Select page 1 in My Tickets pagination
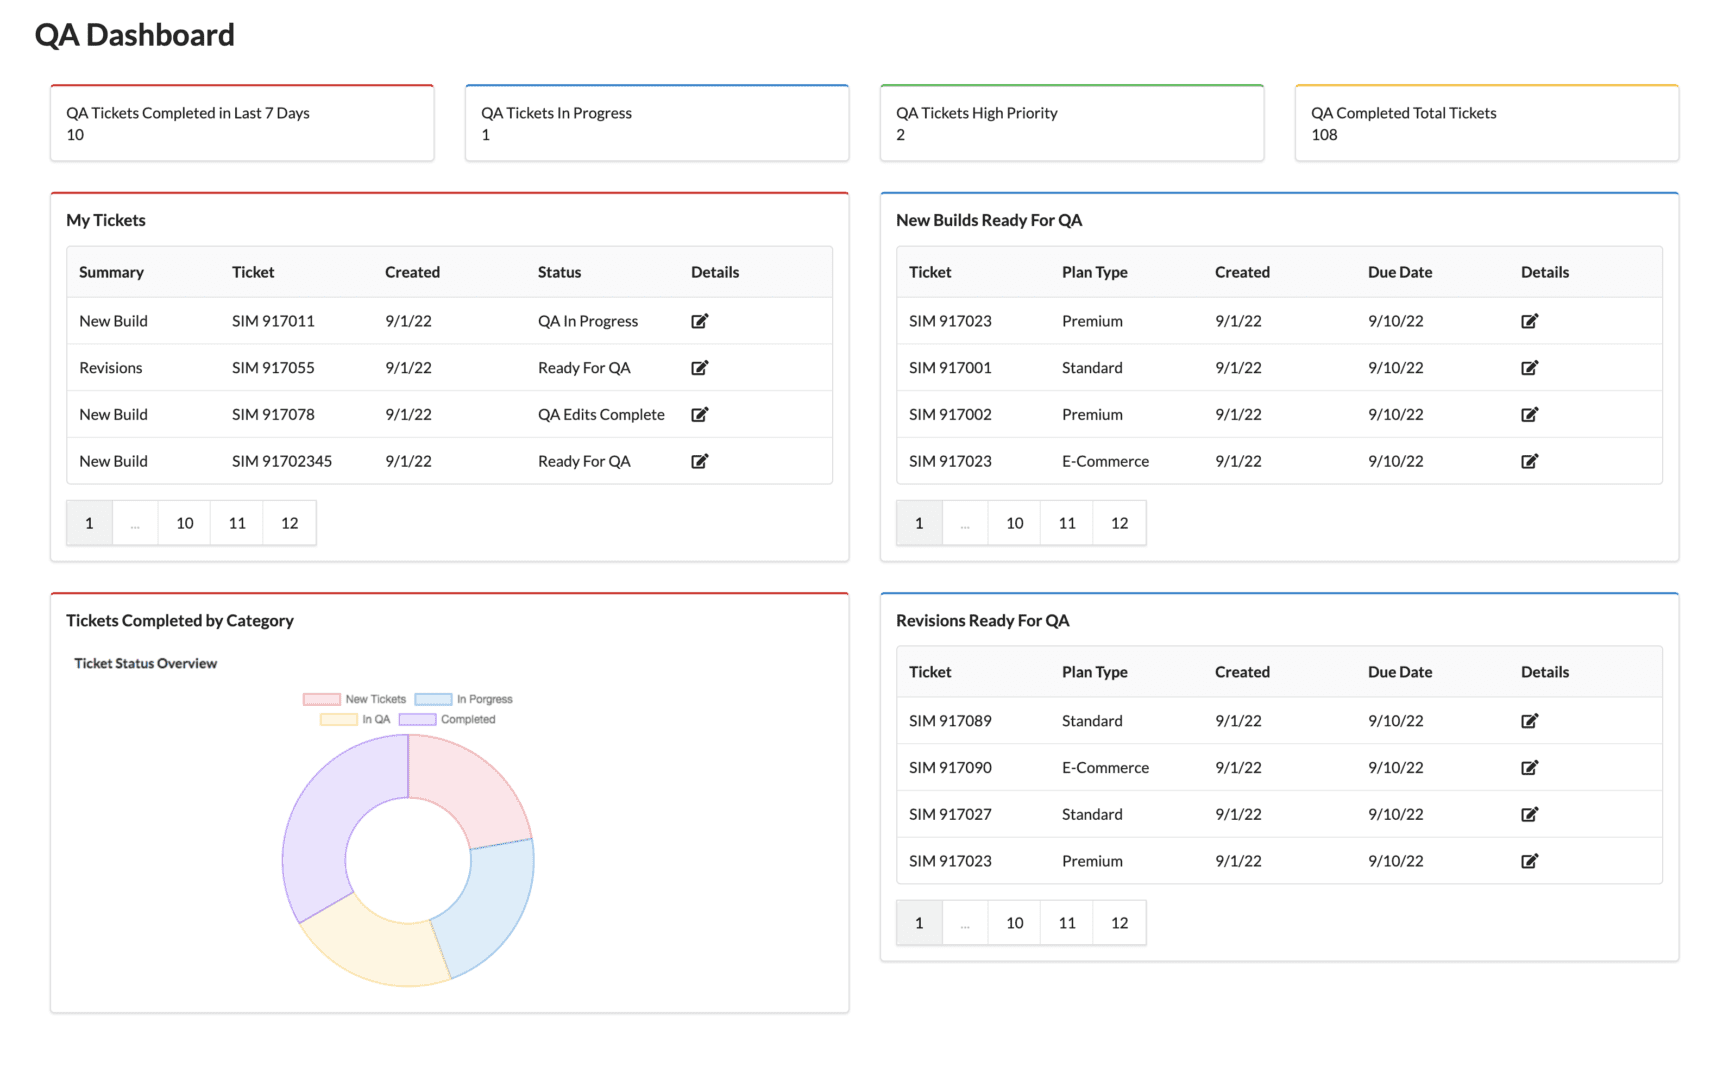Screen dimensions: 1723x1080 89,523
